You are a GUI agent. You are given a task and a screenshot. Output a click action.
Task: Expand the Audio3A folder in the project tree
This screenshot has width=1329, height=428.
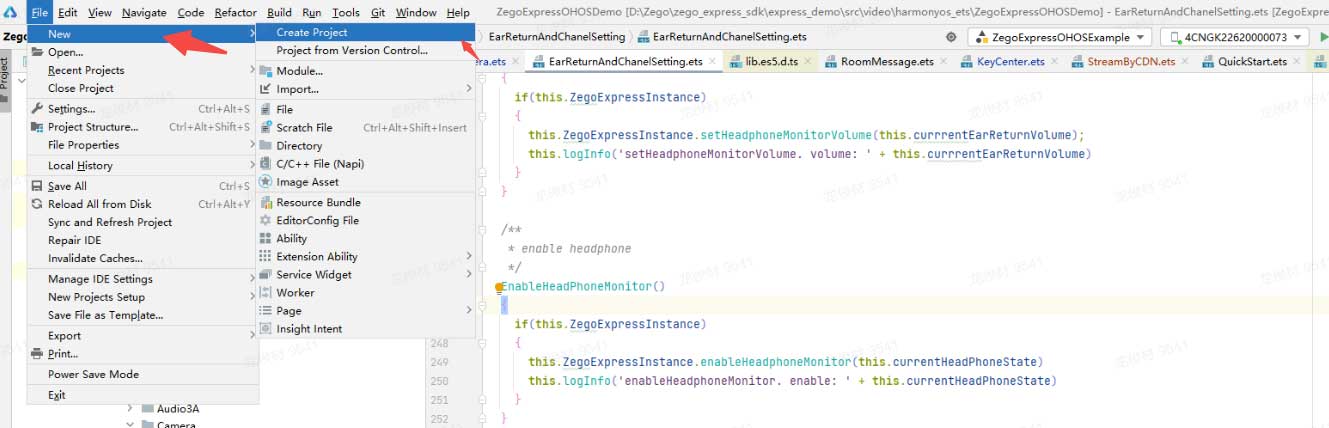pos(130,408)
